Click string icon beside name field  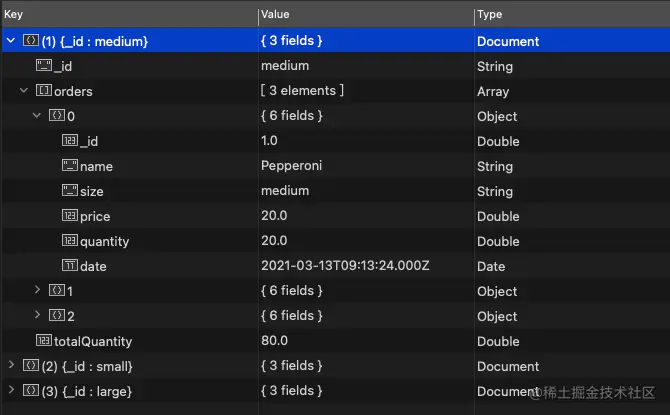click(70, 165)
